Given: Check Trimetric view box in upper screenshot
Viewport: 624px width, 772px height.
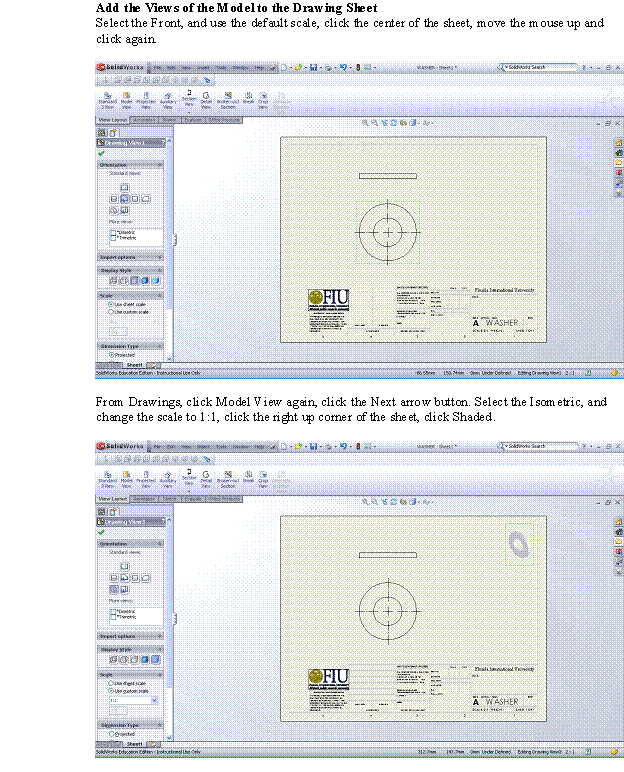Looking at the screenshot, I should coord(113,238).
